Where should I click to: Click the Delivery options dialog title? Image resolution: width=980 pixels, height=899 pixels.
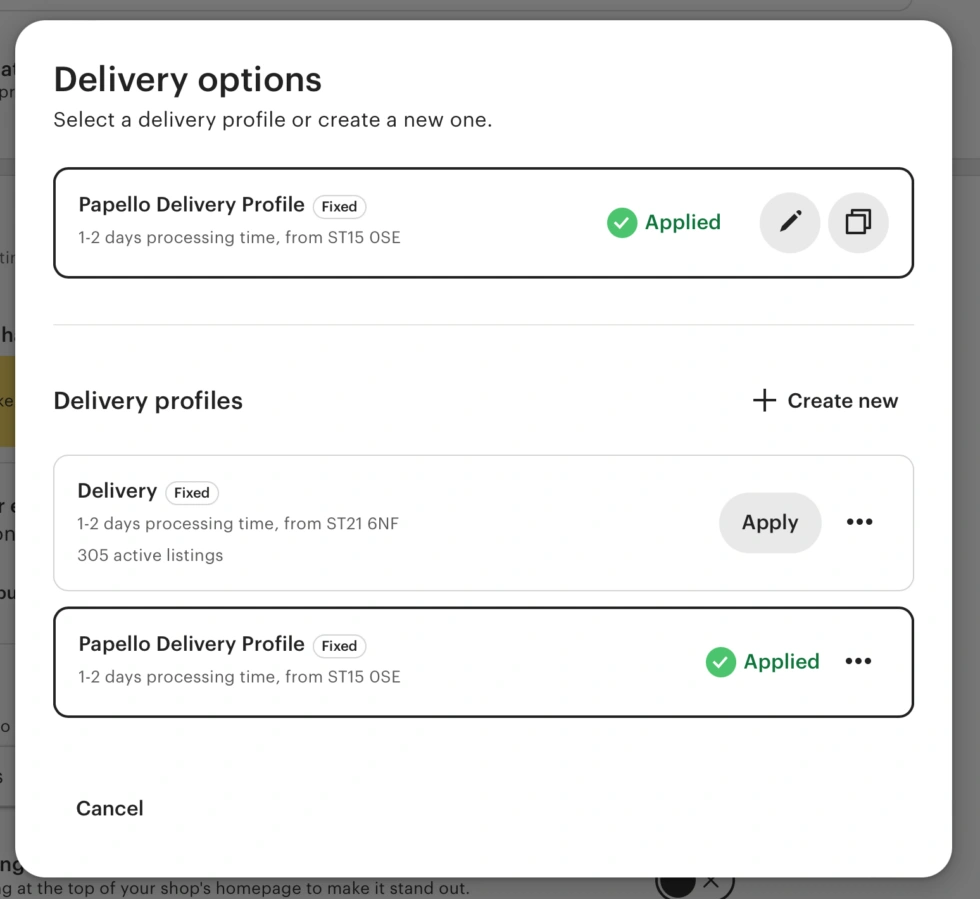(188, 80)
